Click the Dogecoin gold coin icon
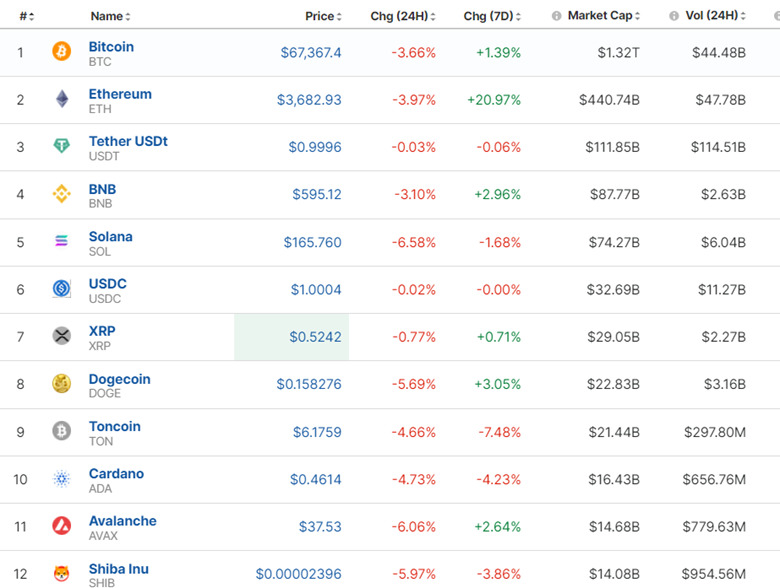Image resolution: width=780 pixels, height=588 pixels. pyautogui.click(x=62, y=384)
